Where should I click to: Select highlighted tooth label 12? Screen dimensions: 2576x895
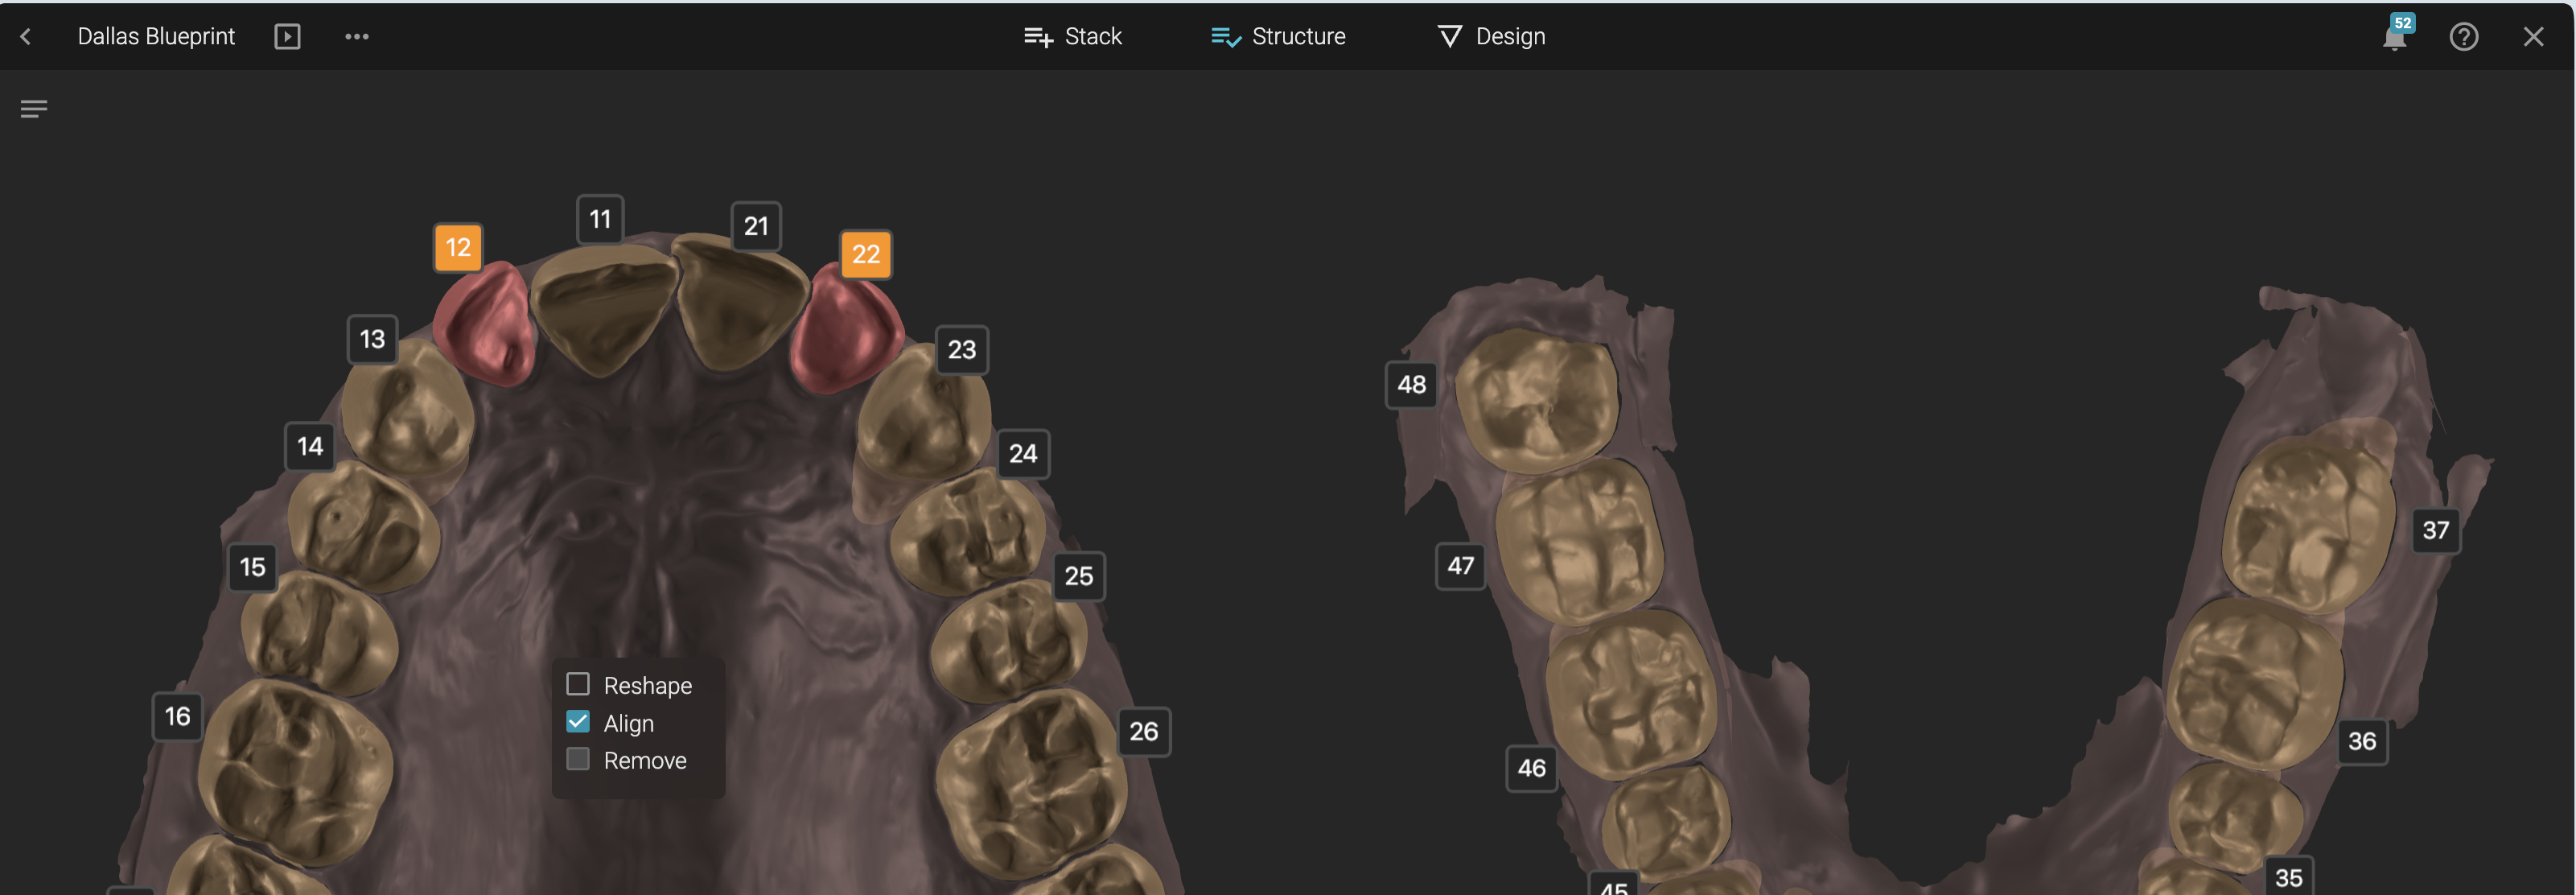coord(458,247)
